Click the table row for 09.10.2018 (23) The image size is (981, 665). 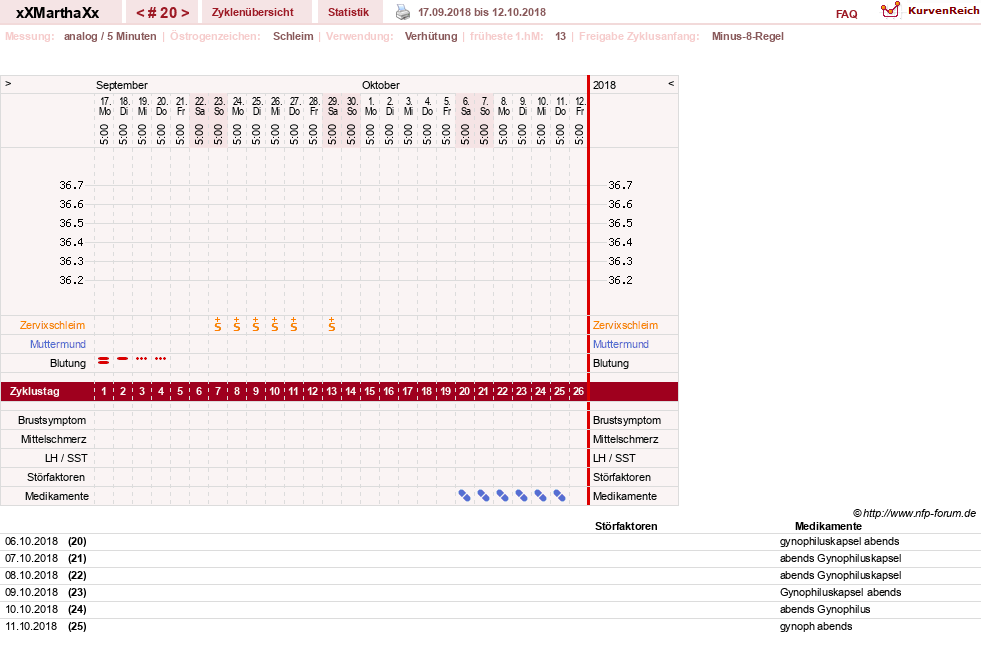point(490,592)
